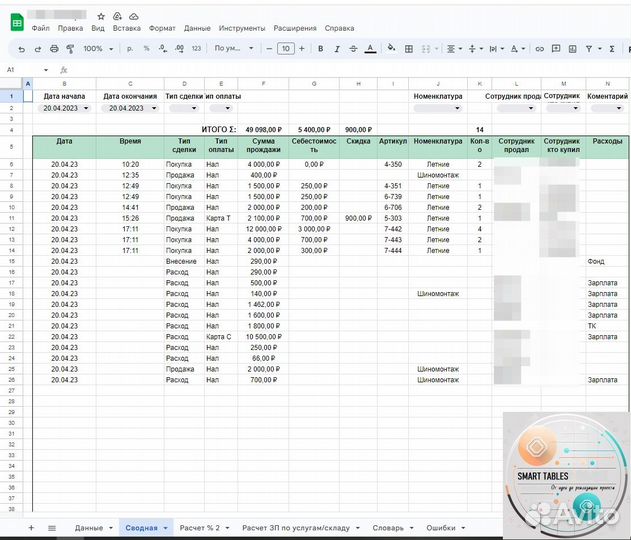Check the cloud save status icon
Image resolution: width=631 pixels, height=540 pixels.
coord(134,16)
